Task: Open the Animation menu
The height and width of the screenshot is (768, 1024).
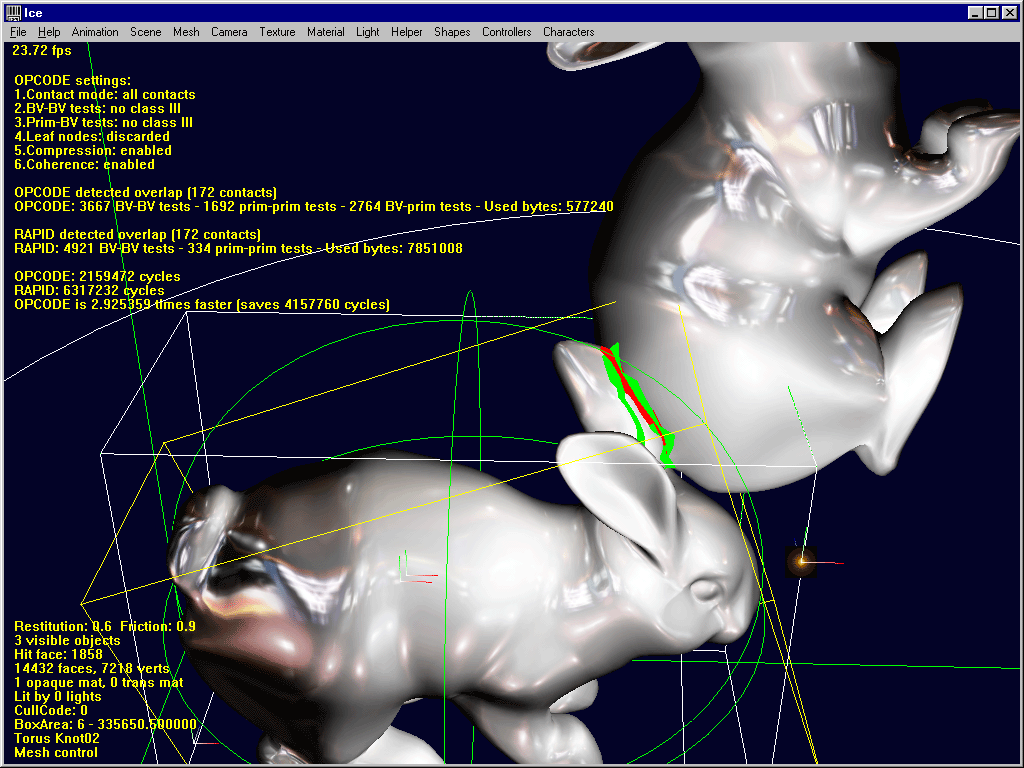Action: [x=95, y=32]
